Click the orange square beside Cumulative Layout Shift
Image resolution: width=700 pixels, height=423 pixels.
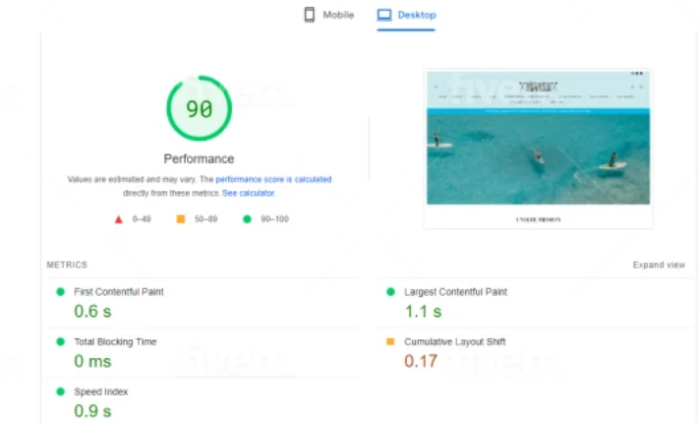[x=390, y=342]
